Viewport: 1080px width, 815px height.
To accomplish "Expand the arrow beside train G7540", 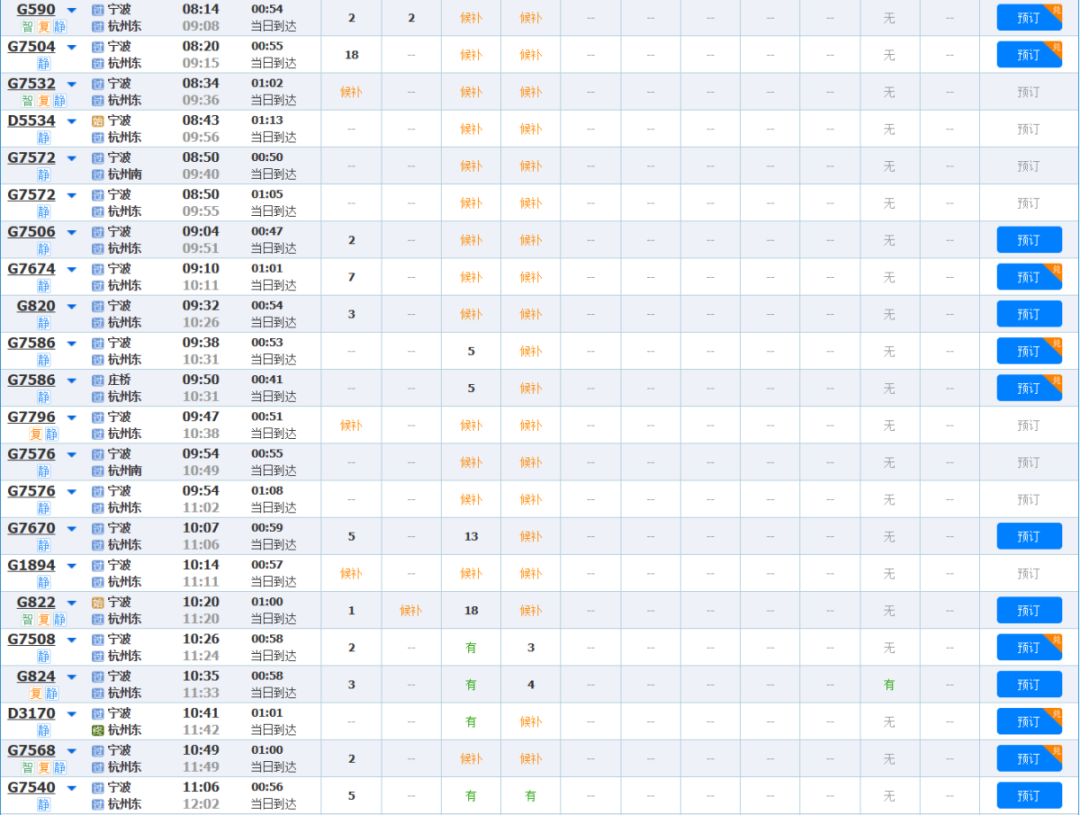I will (72, 788).
